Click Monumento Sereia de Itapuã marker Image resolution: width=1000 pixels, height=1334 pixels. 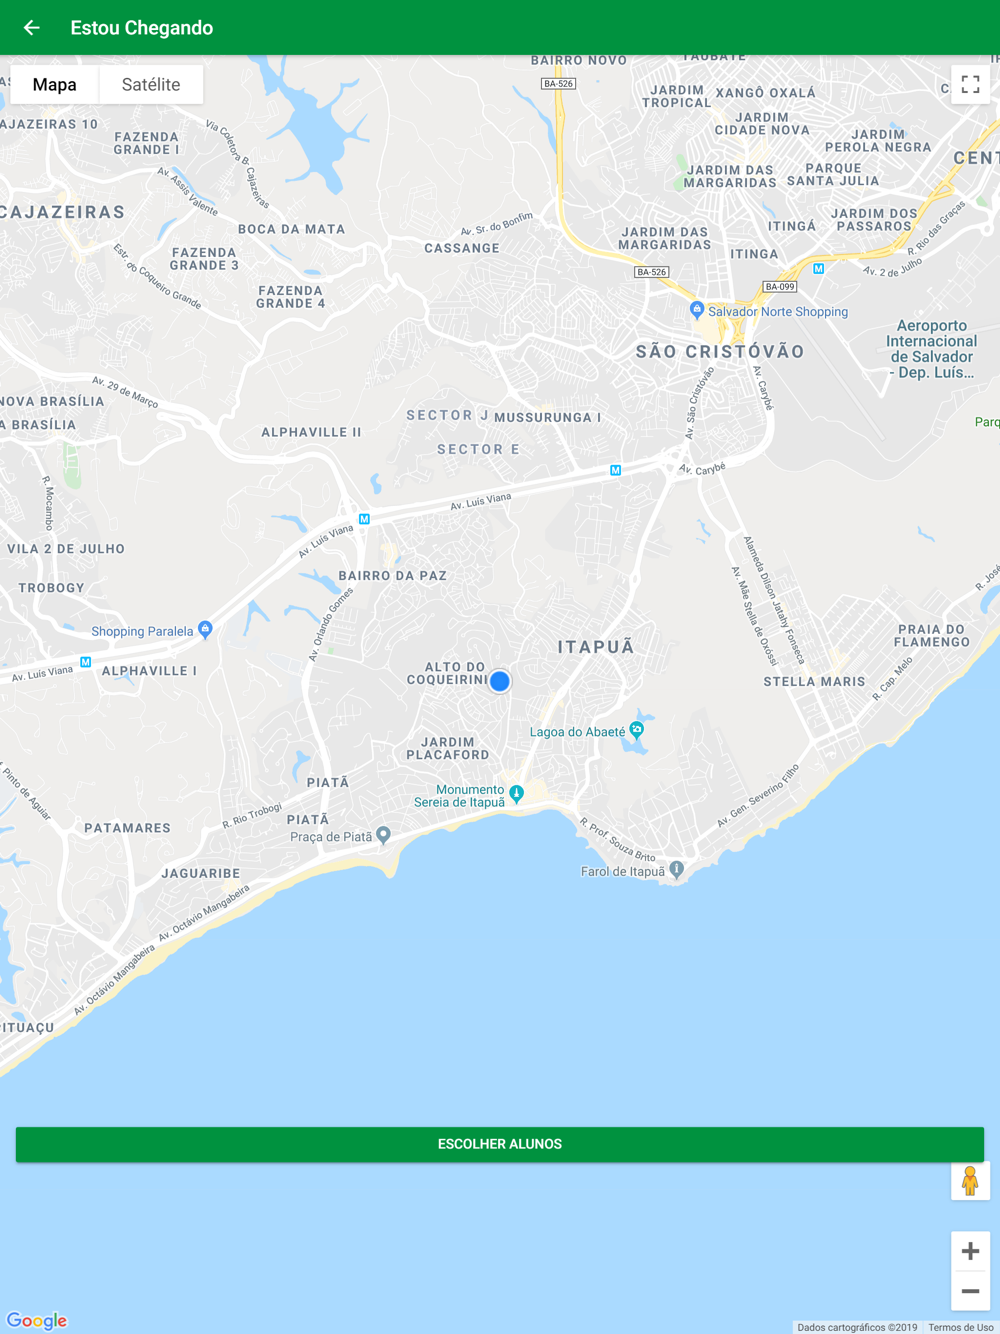(x=516, y=794)
